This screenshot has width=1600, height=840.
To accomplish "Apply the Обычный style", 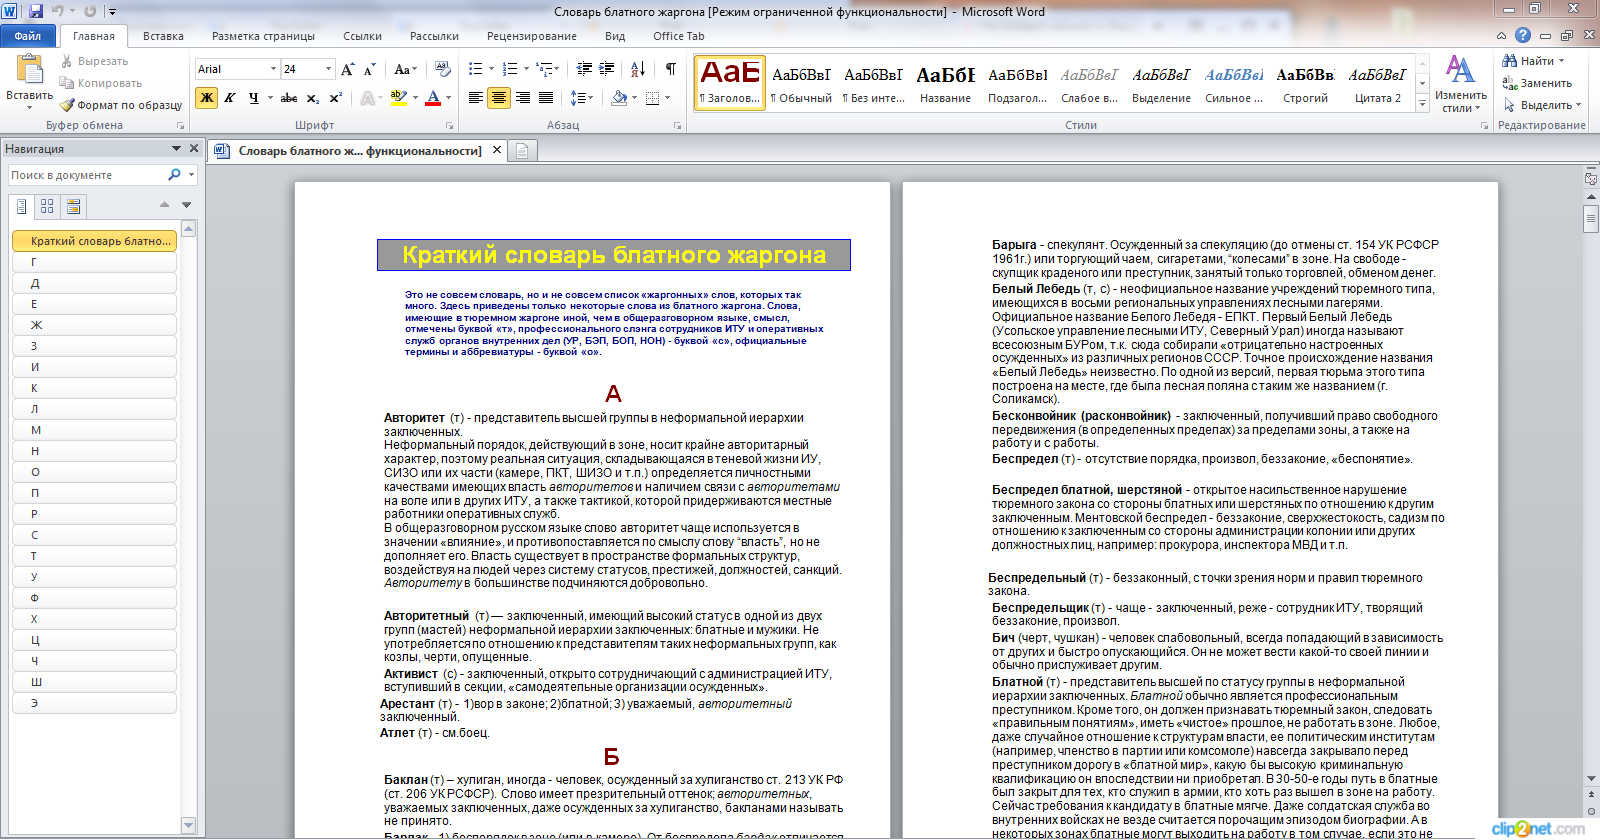I will pyautogui.click(x=801, y=82).
